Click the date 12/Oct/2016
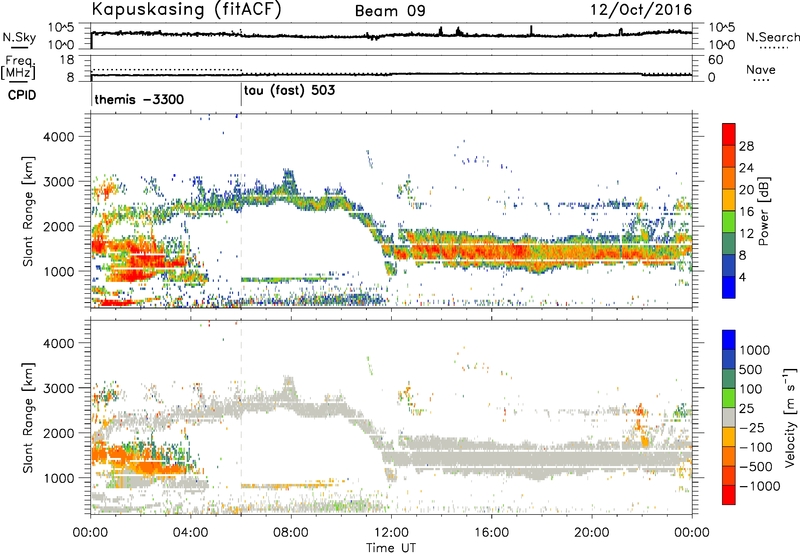Image resolution: width=800 pixels, height=554 pixels. click(641, 10)
